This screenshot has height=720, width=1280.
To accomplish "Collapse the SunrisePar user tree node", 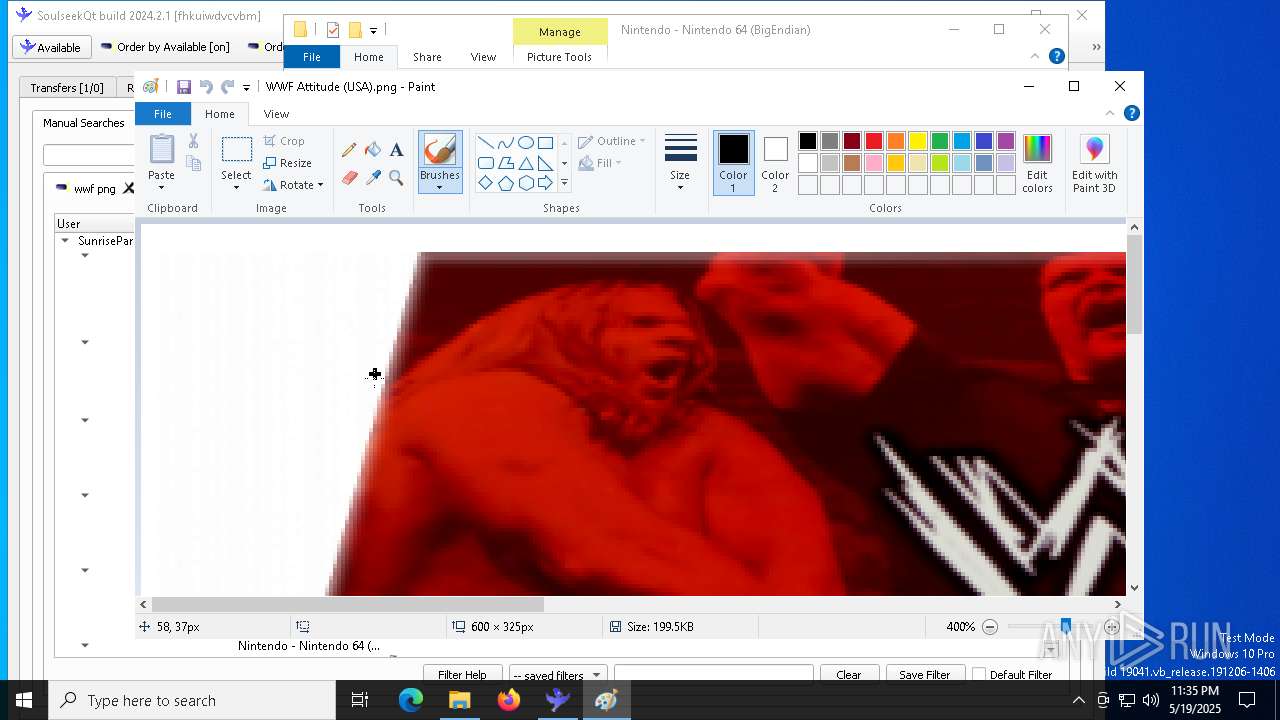I will [65, 241].
